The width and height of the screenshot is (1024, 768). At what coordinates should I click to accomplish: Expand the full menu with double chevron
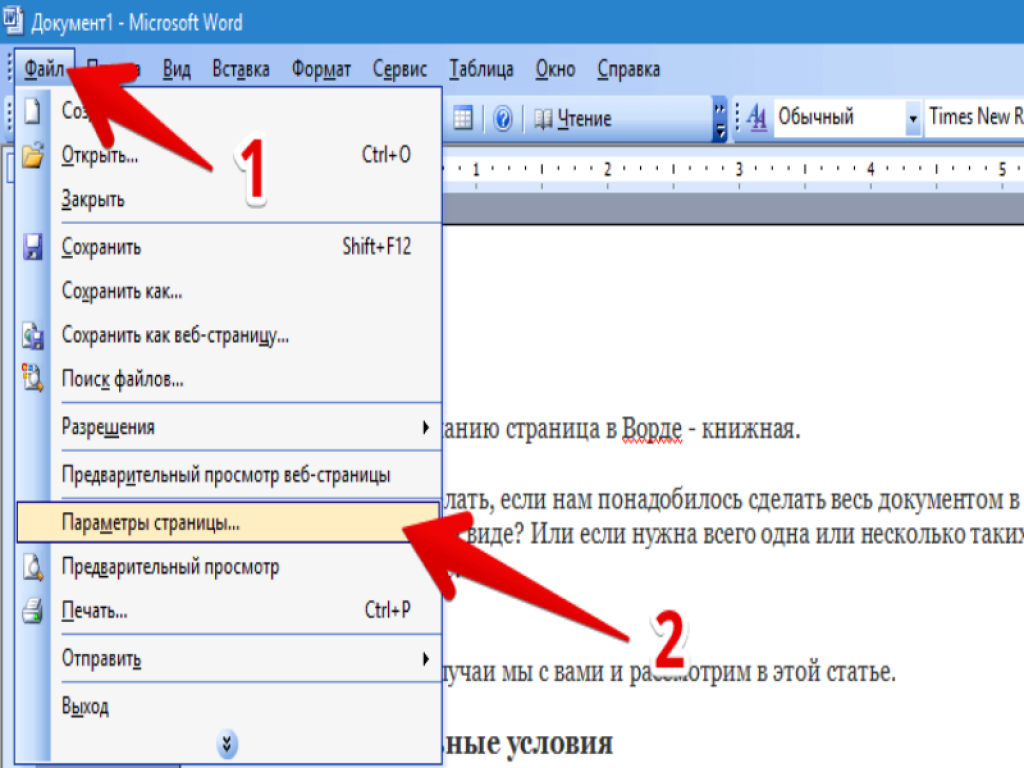[x=227, y=744]
